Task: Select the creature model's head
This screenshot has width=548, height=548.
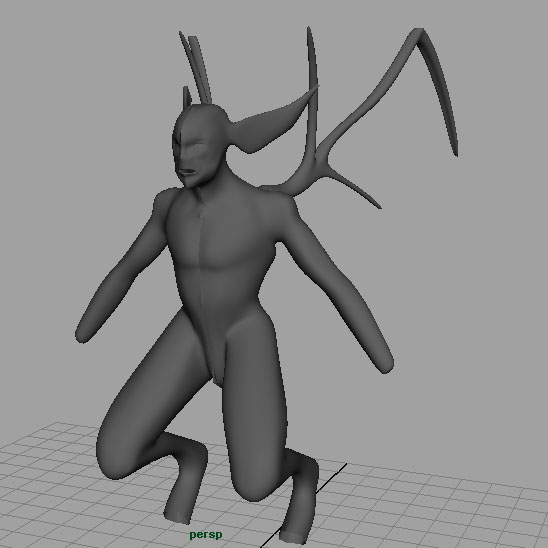Action: tap(199, 147)
